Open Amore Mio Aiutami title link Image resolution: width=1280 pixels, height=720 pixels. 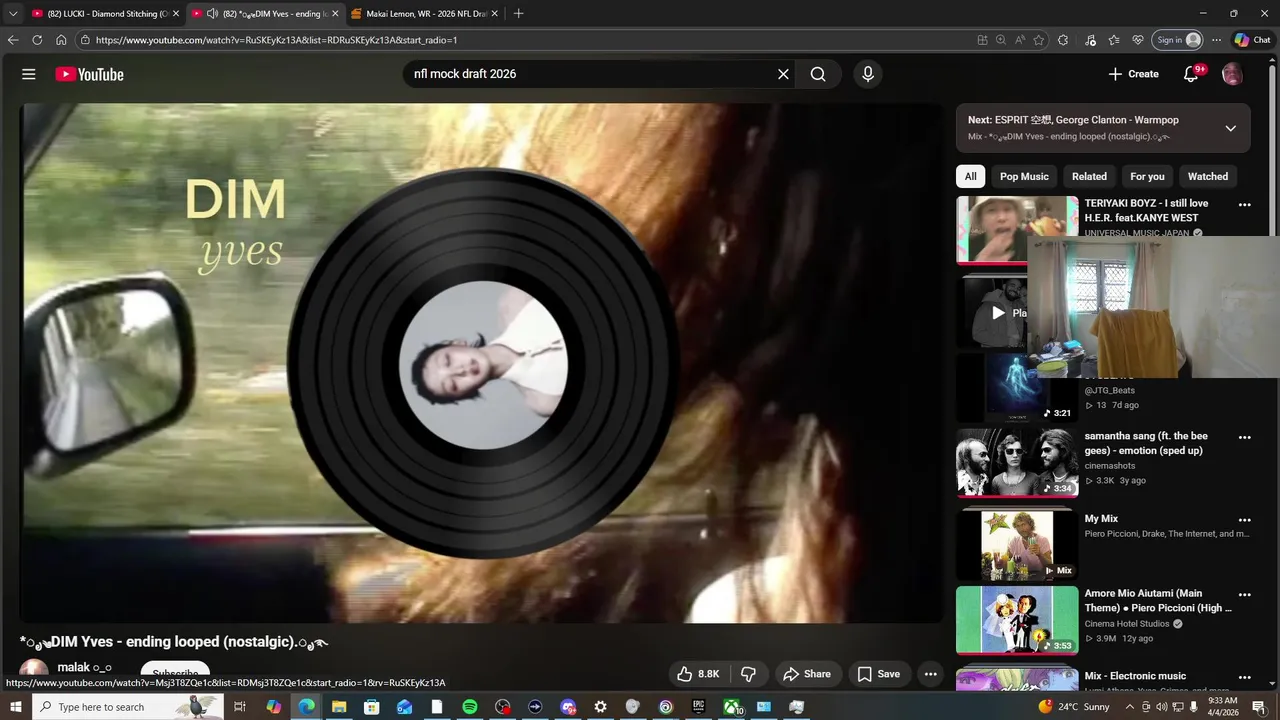click(x=1158, y=601)
